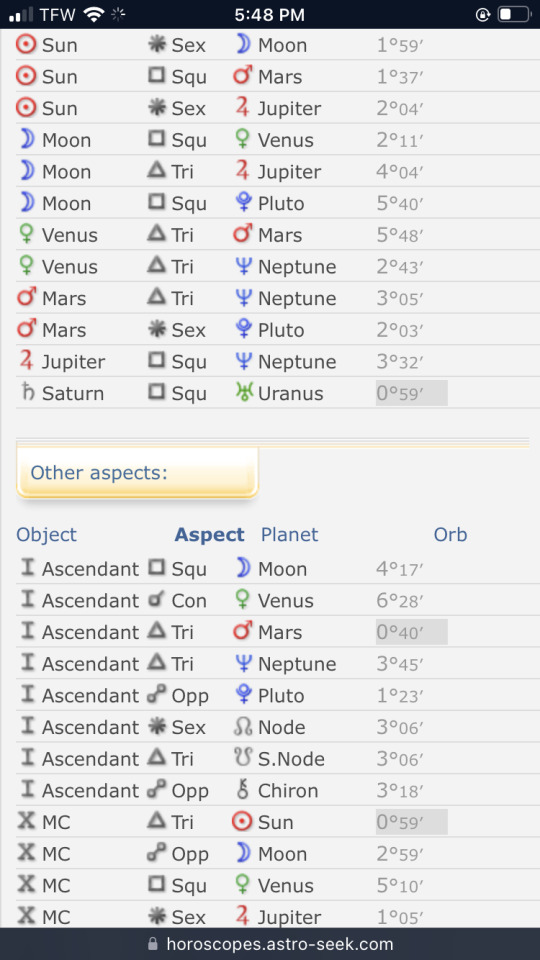
Task: Tap opposition icon in Ascendant Pluto row
Action: [x=157, y=696]
